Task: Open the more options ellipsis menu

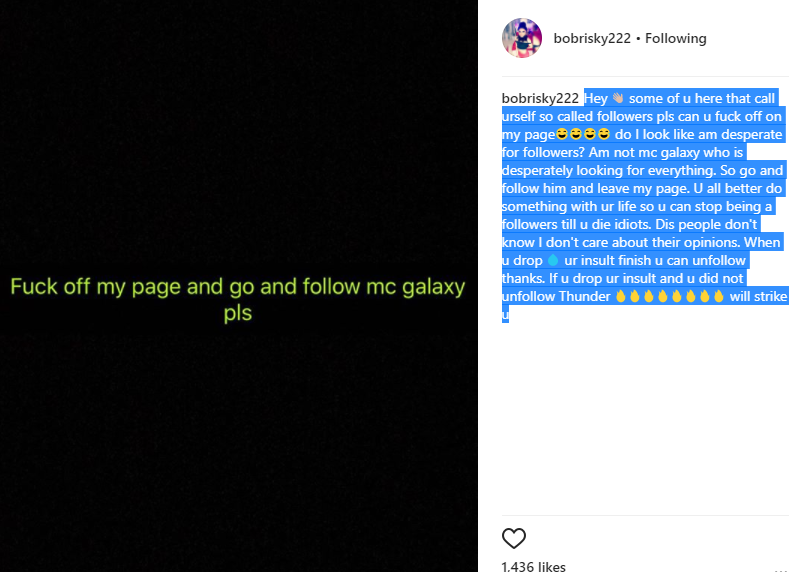Action: pyautogui.click(x=781, y=570)
